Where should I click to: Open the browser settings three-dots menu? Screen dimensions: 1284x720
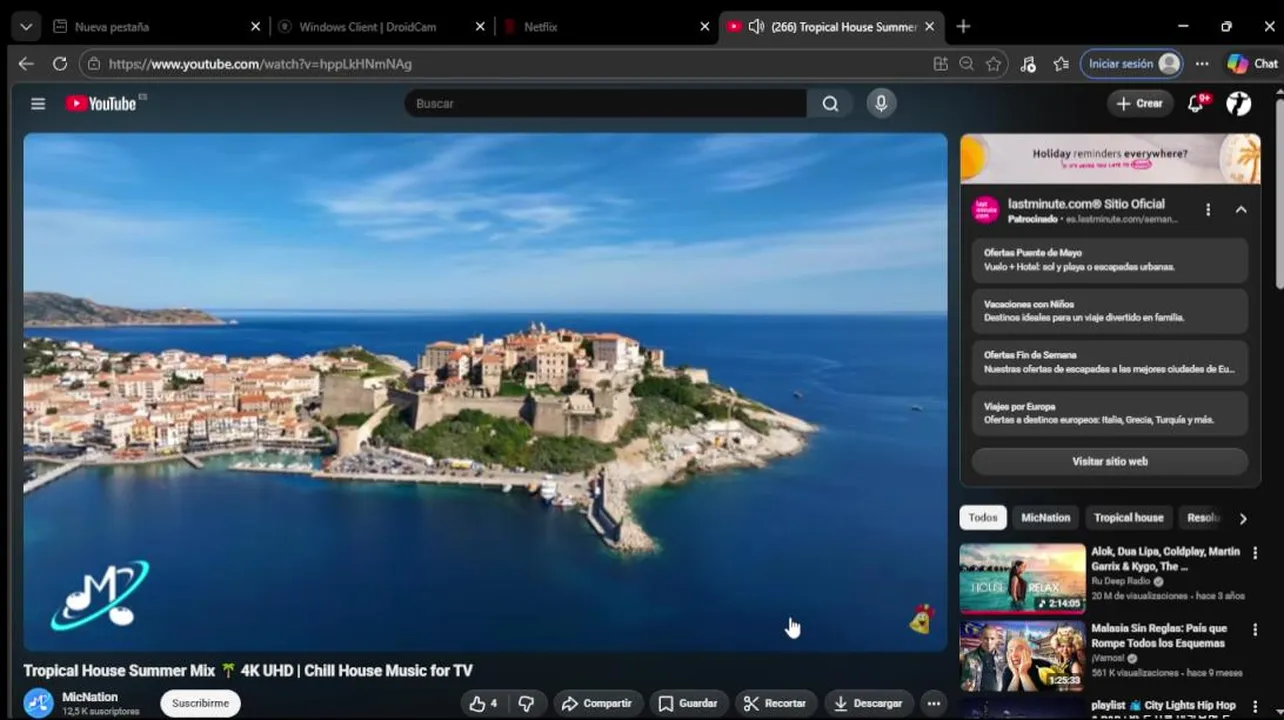click(1202, 64)
